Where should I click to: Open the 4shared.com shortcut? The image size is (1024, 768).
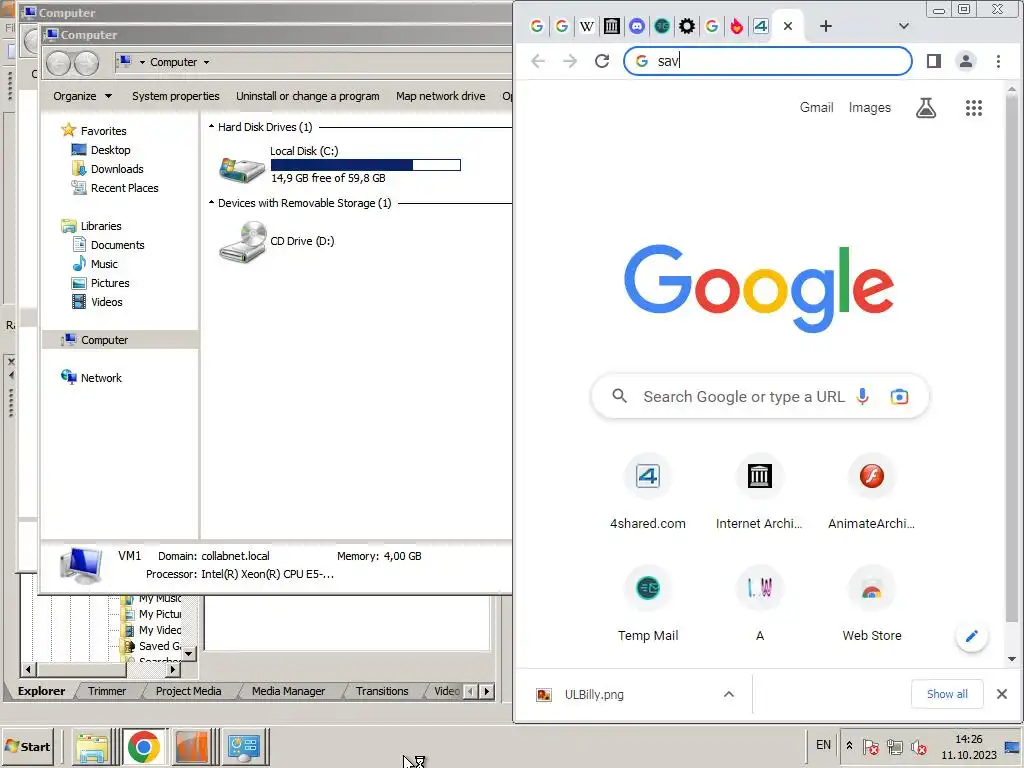[x=648, y=492]
